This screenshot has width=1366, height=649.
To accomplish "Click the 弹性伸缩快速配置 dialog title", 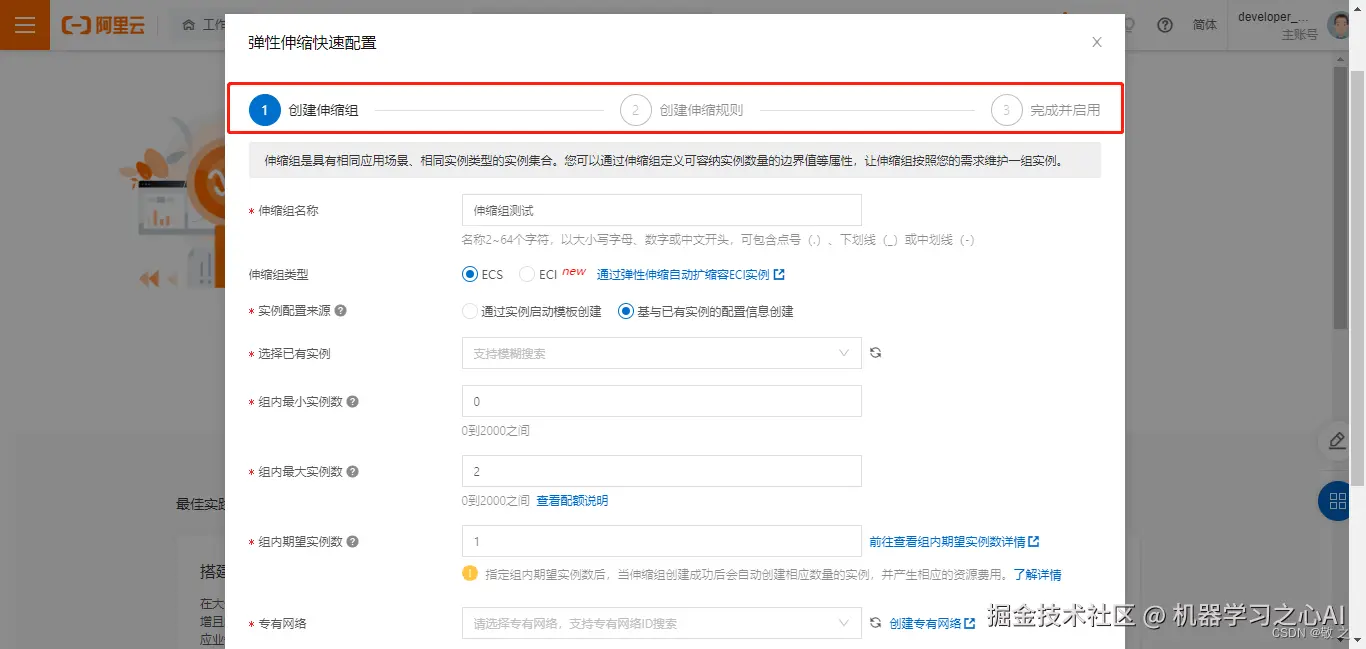I will coord(312,42).
